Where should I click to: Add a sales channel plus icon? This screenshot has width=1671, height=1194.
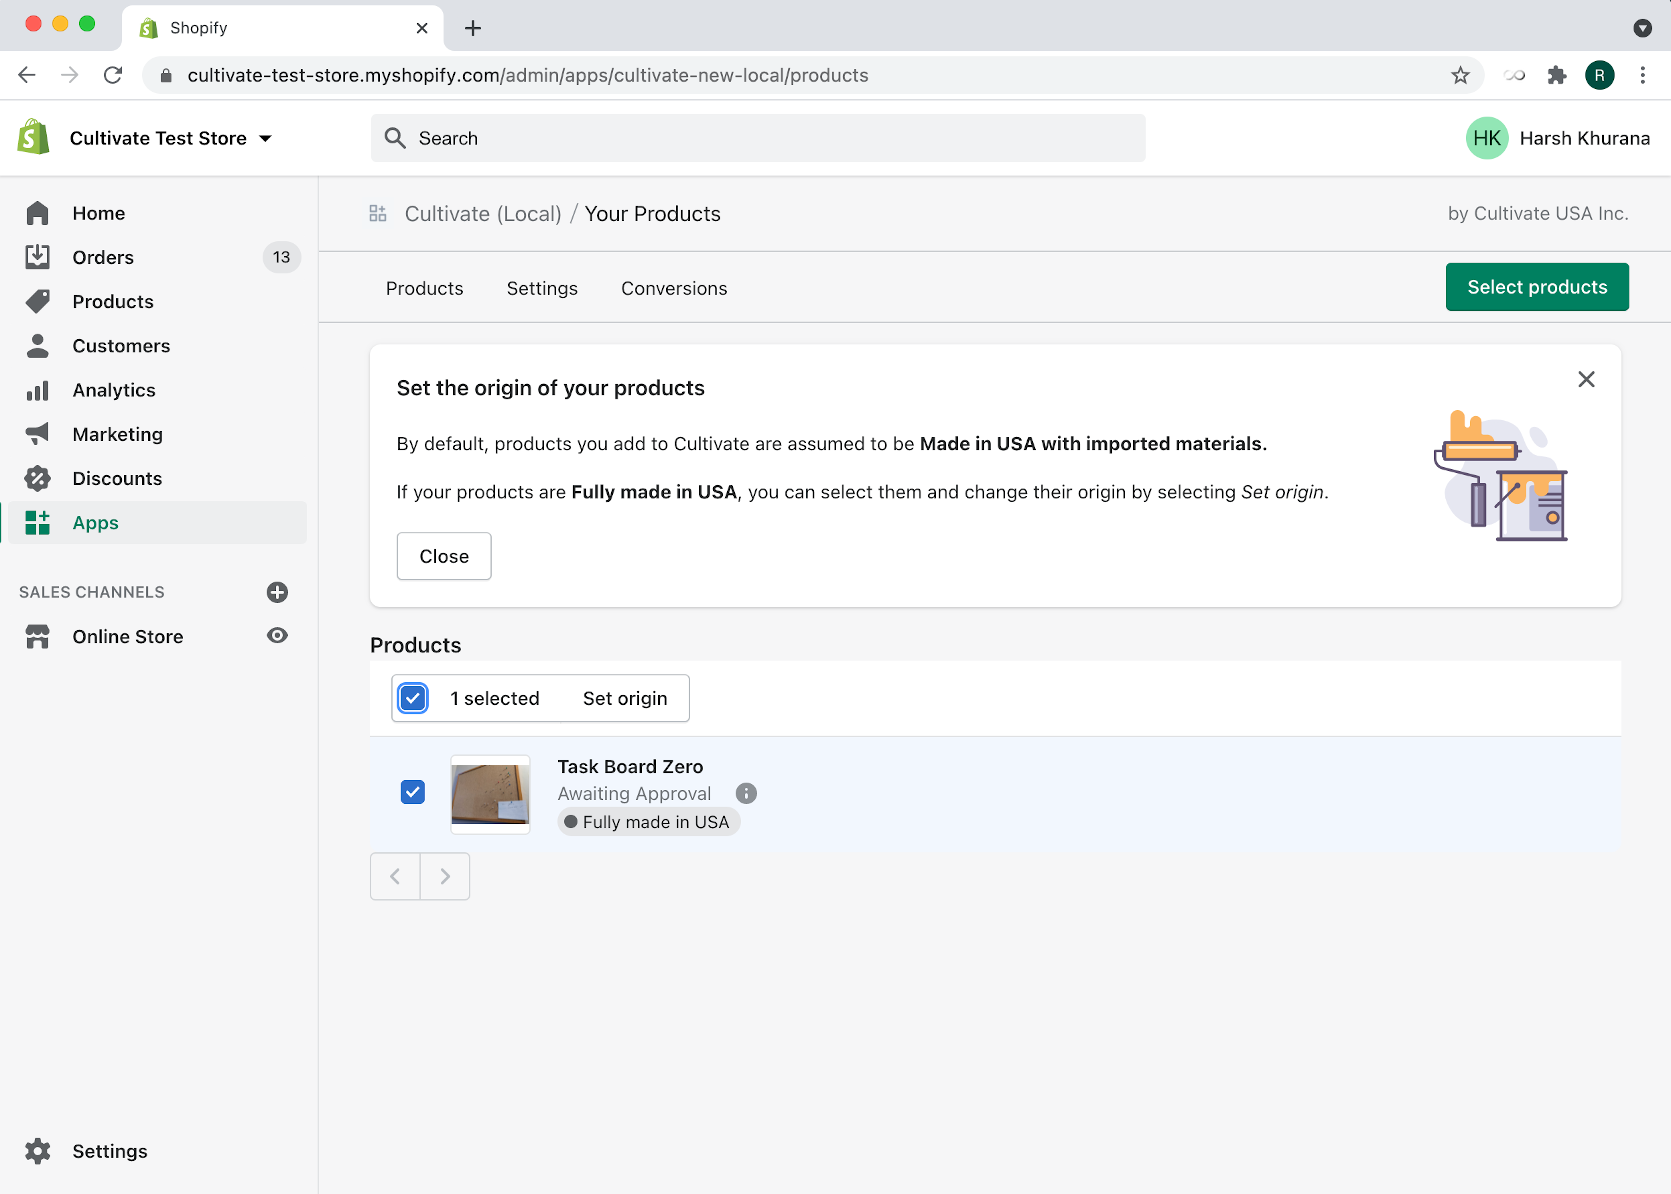pos(278,592)
